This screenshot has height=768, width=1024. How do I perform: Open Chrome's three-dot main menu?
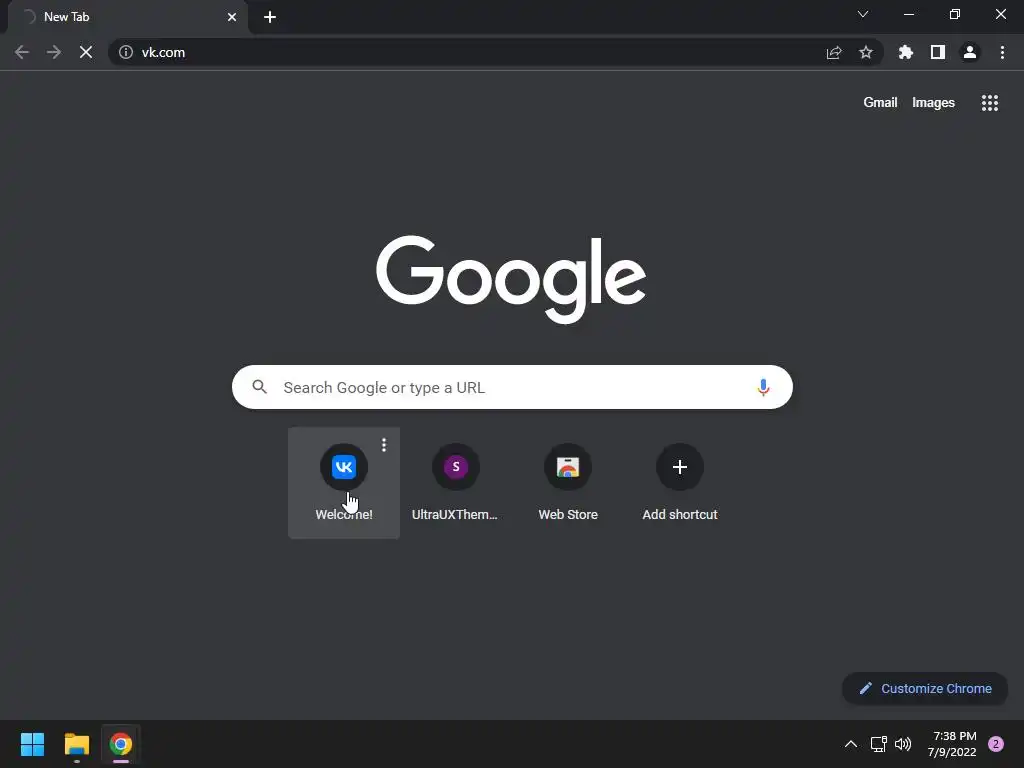point(1002,52)
